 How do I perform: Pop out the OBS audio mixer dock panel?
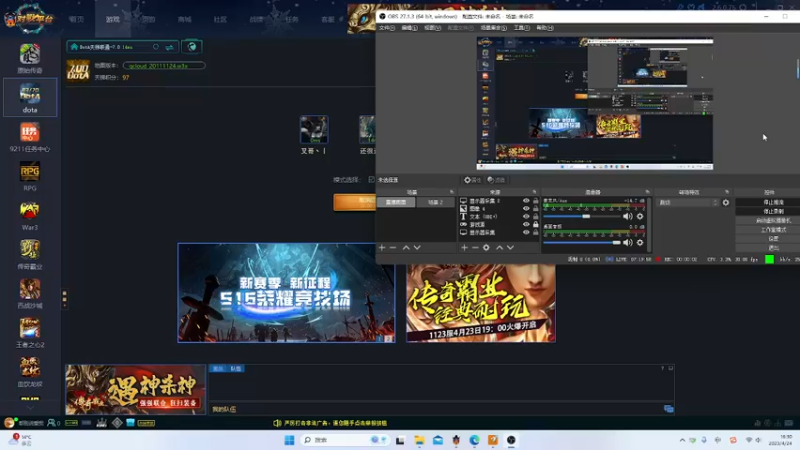pyautogui.click(x=647, y=192)
